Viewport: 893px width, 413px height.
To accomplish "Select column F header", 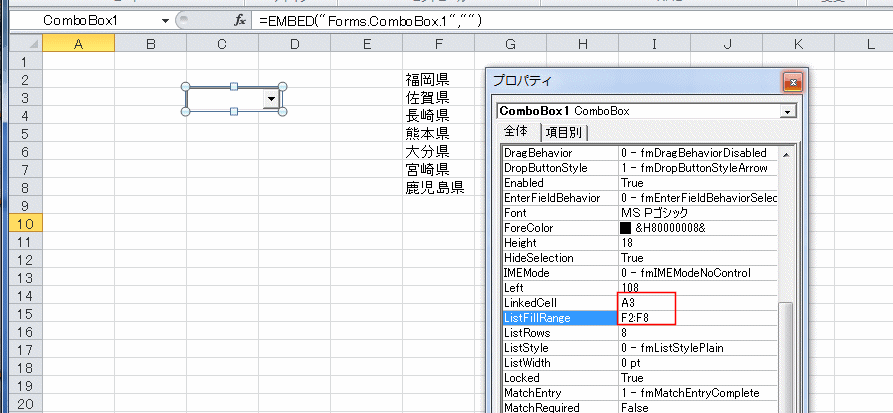I will point(438,43).
